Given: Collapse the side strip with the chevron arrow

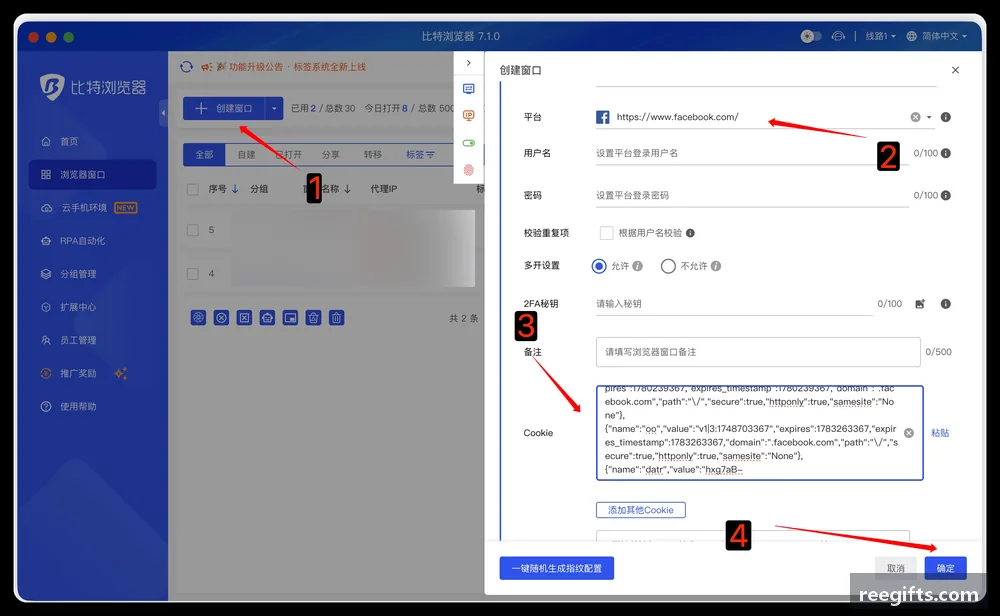Looking at the screenshot, I should click(469, 63).
